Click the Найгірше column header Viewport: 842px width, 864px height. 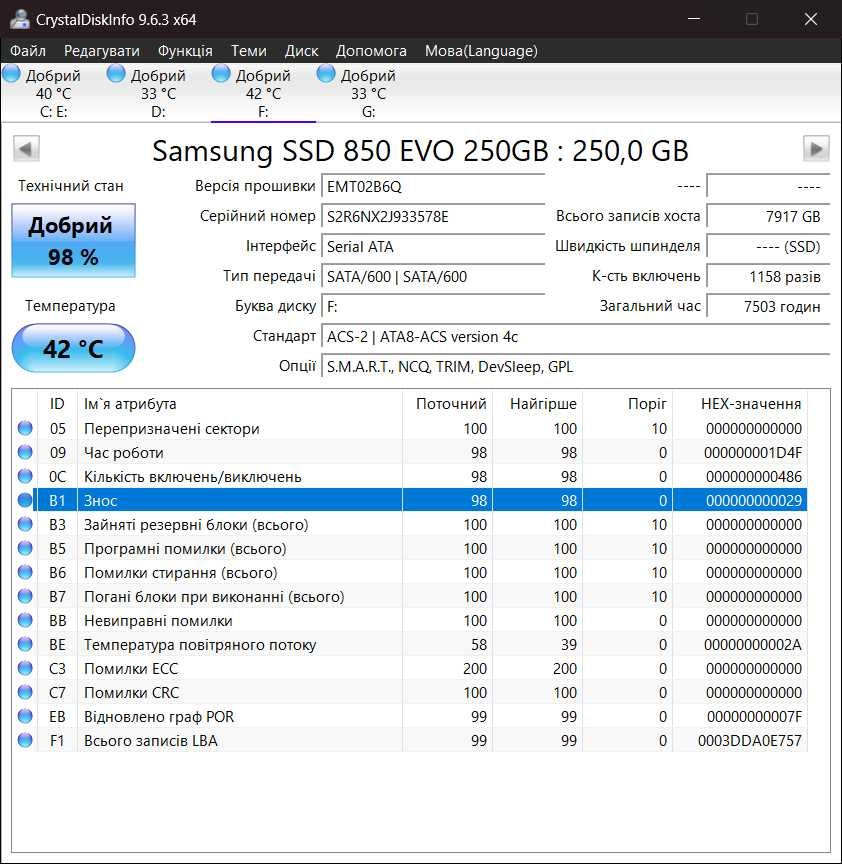tap(538, 404)
